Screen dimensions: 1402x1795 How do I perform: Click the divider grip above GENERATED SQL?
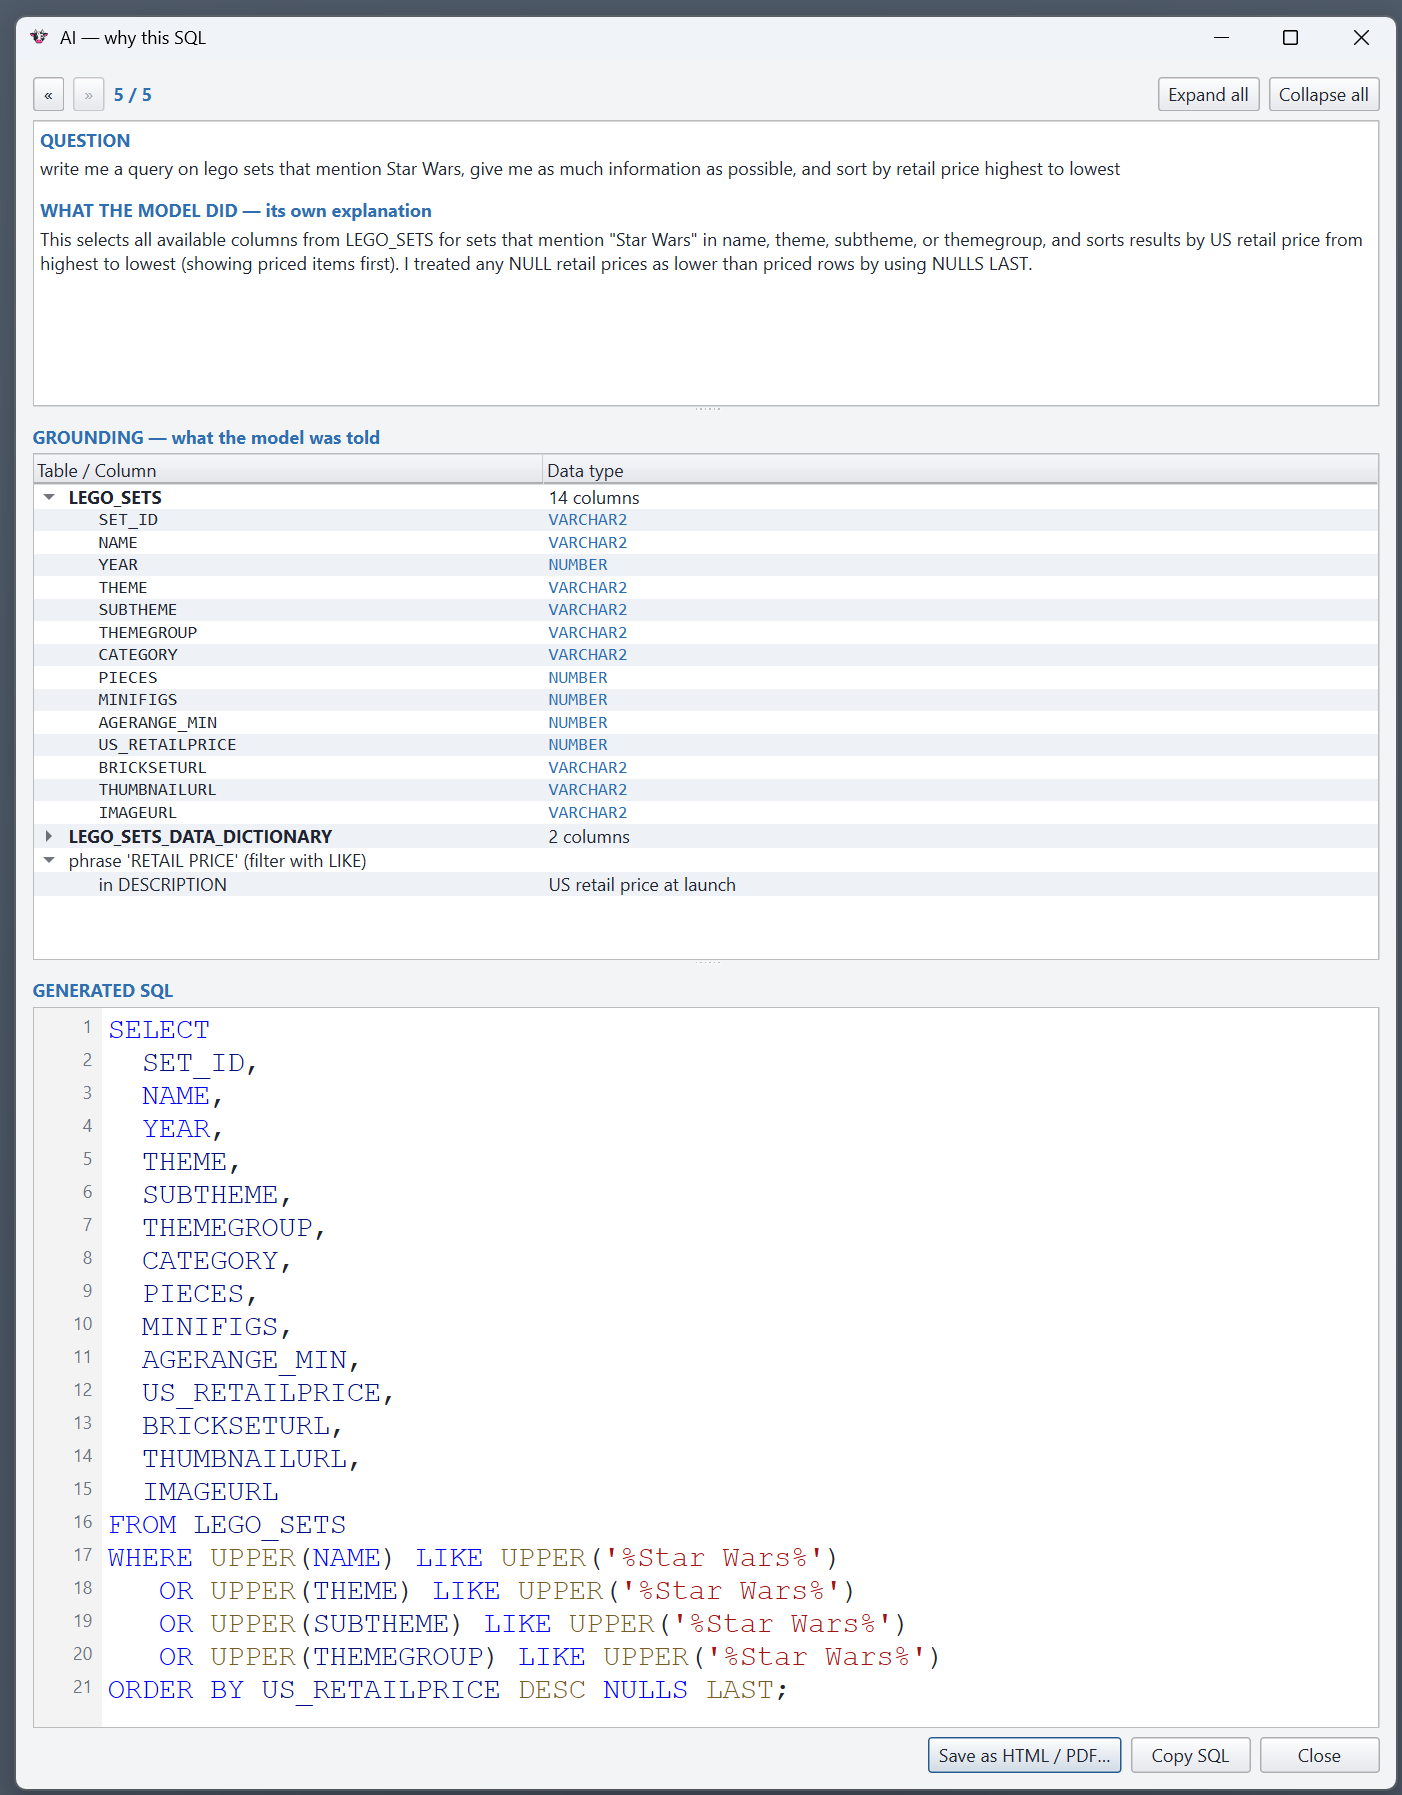[707, 963]
